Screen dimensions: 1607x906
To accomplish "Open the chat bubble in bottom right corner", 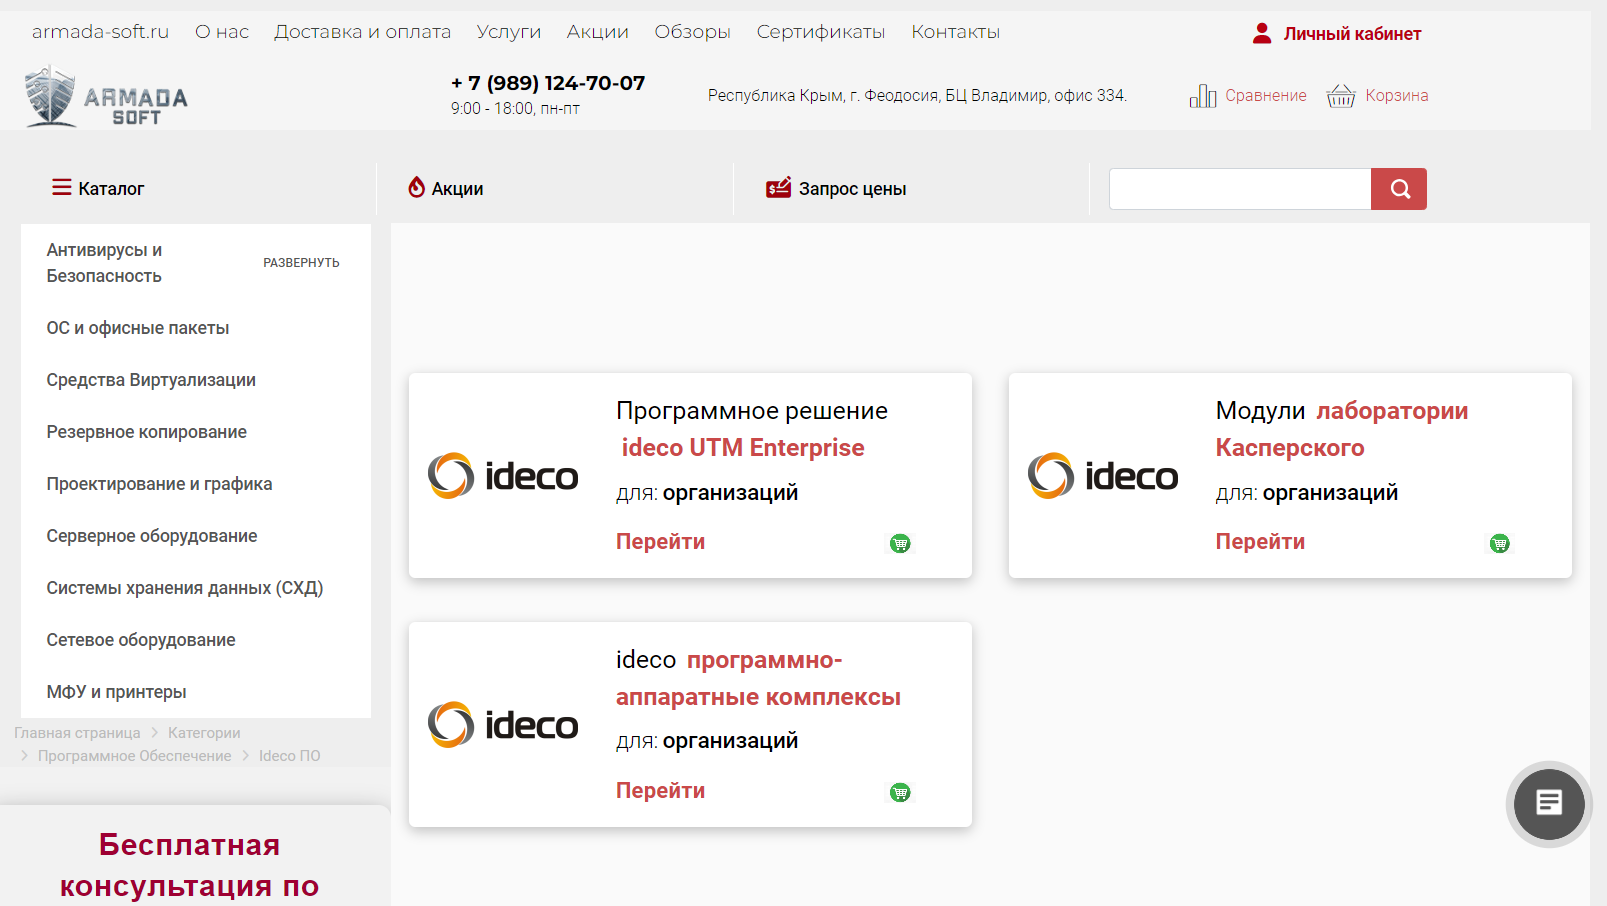I will tap(1548, 804).
